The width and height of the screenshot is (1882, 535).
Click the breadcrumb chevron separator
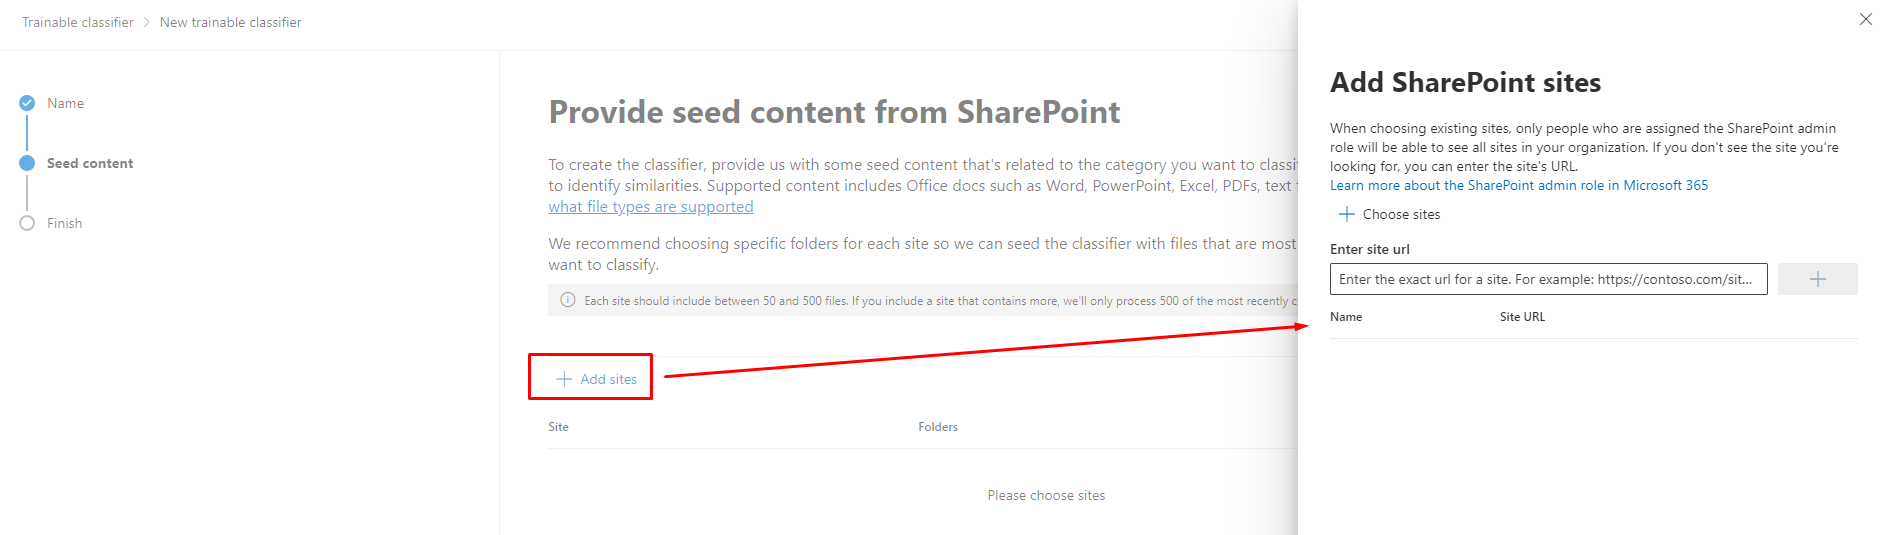tap(147, 22)
